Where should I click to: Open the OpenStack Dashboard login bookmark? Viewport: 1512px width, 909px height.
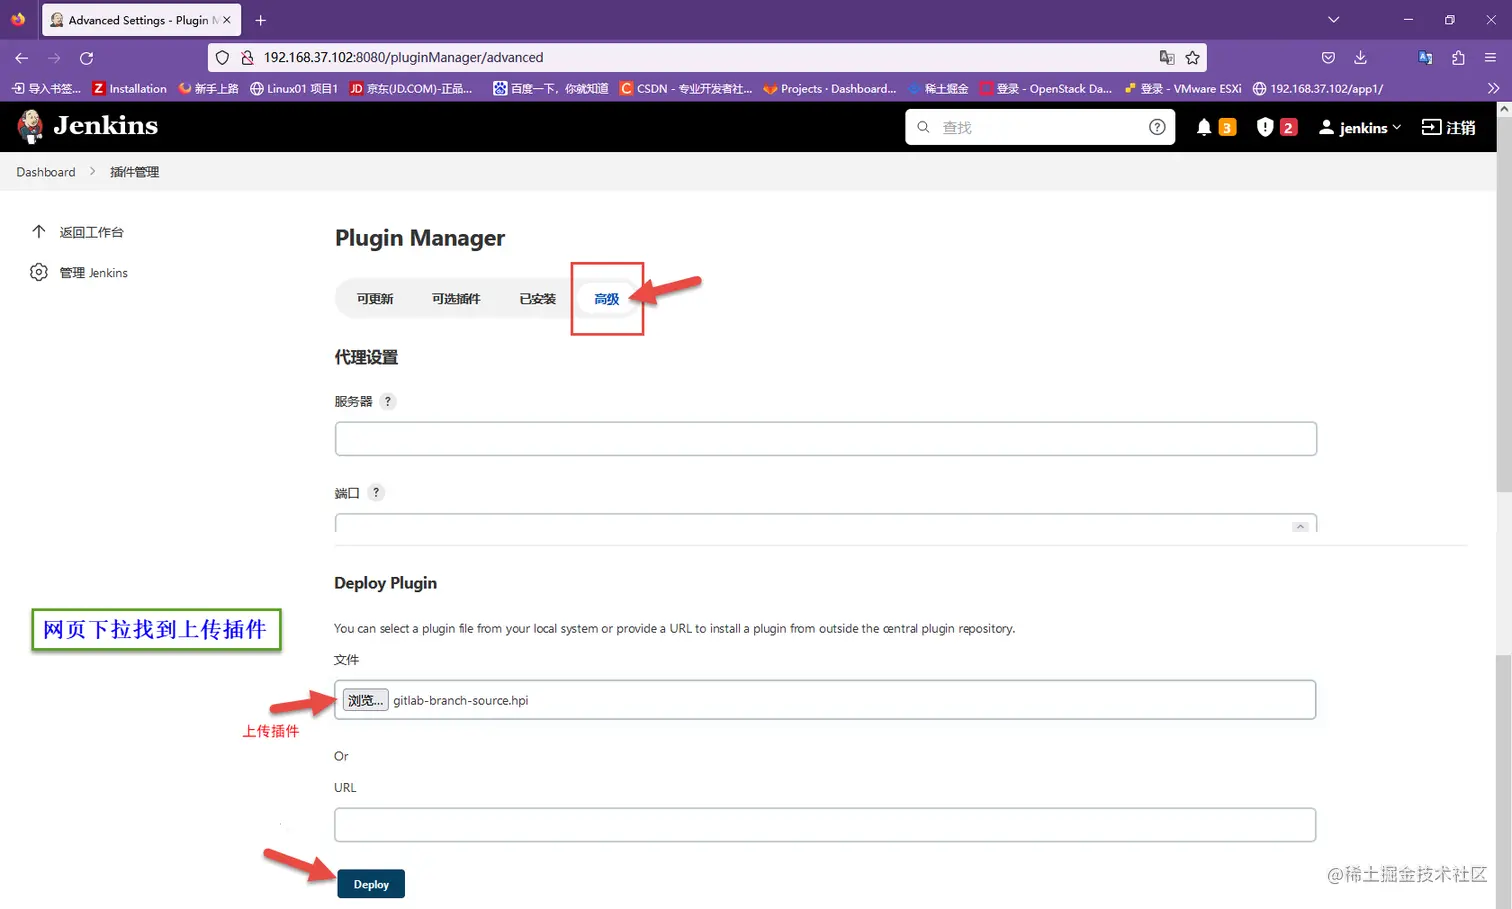click(1046, 88)
